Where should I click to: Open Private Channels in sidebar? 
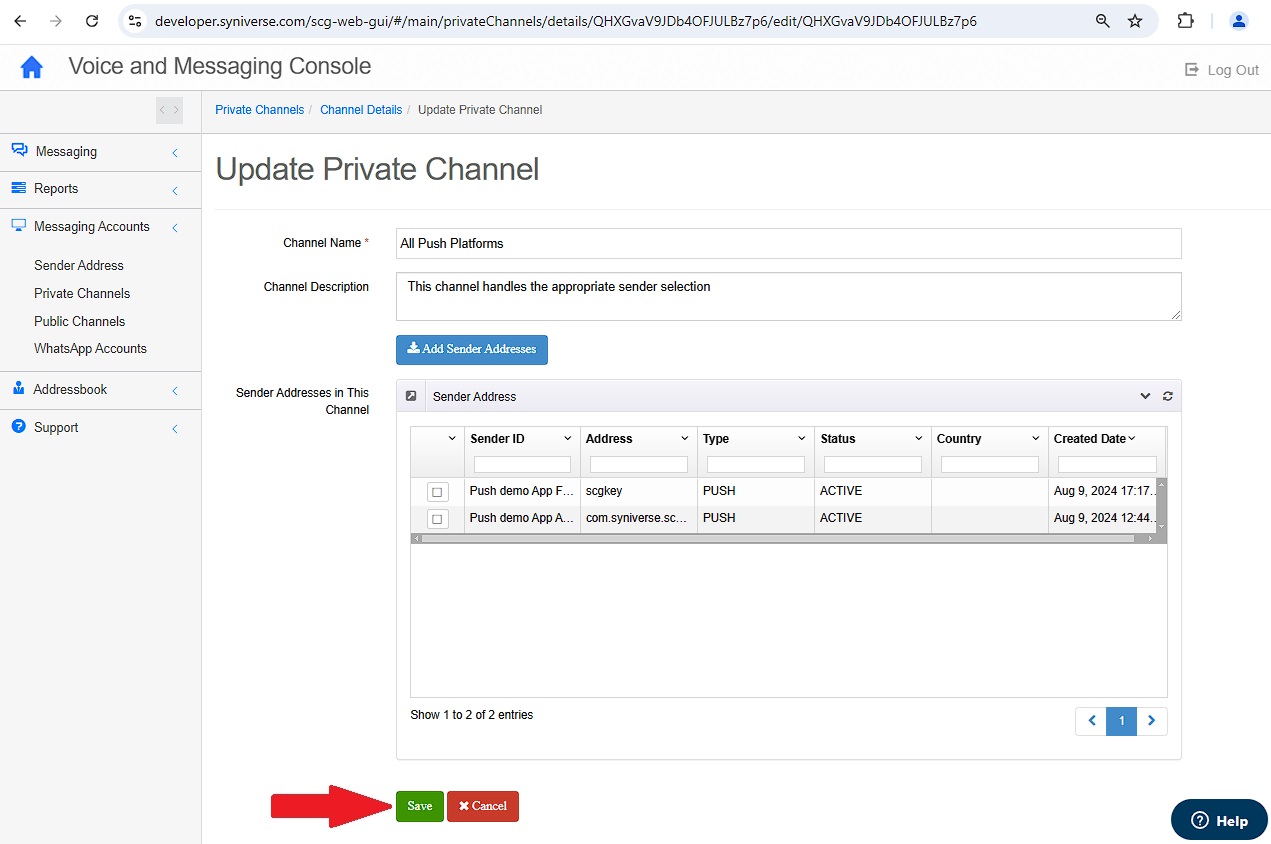tap(82, 293)
